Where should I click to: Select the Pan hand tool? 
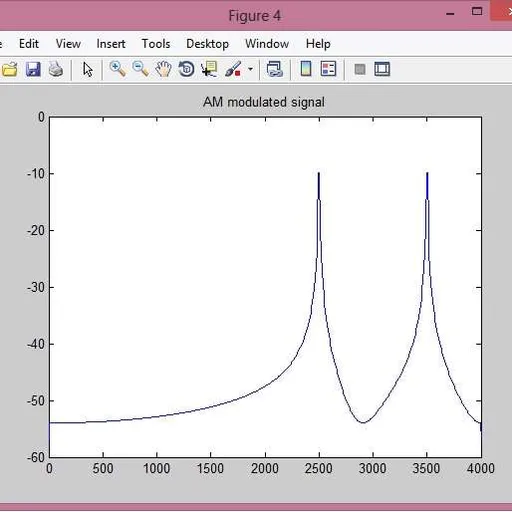tap(163, 69)
